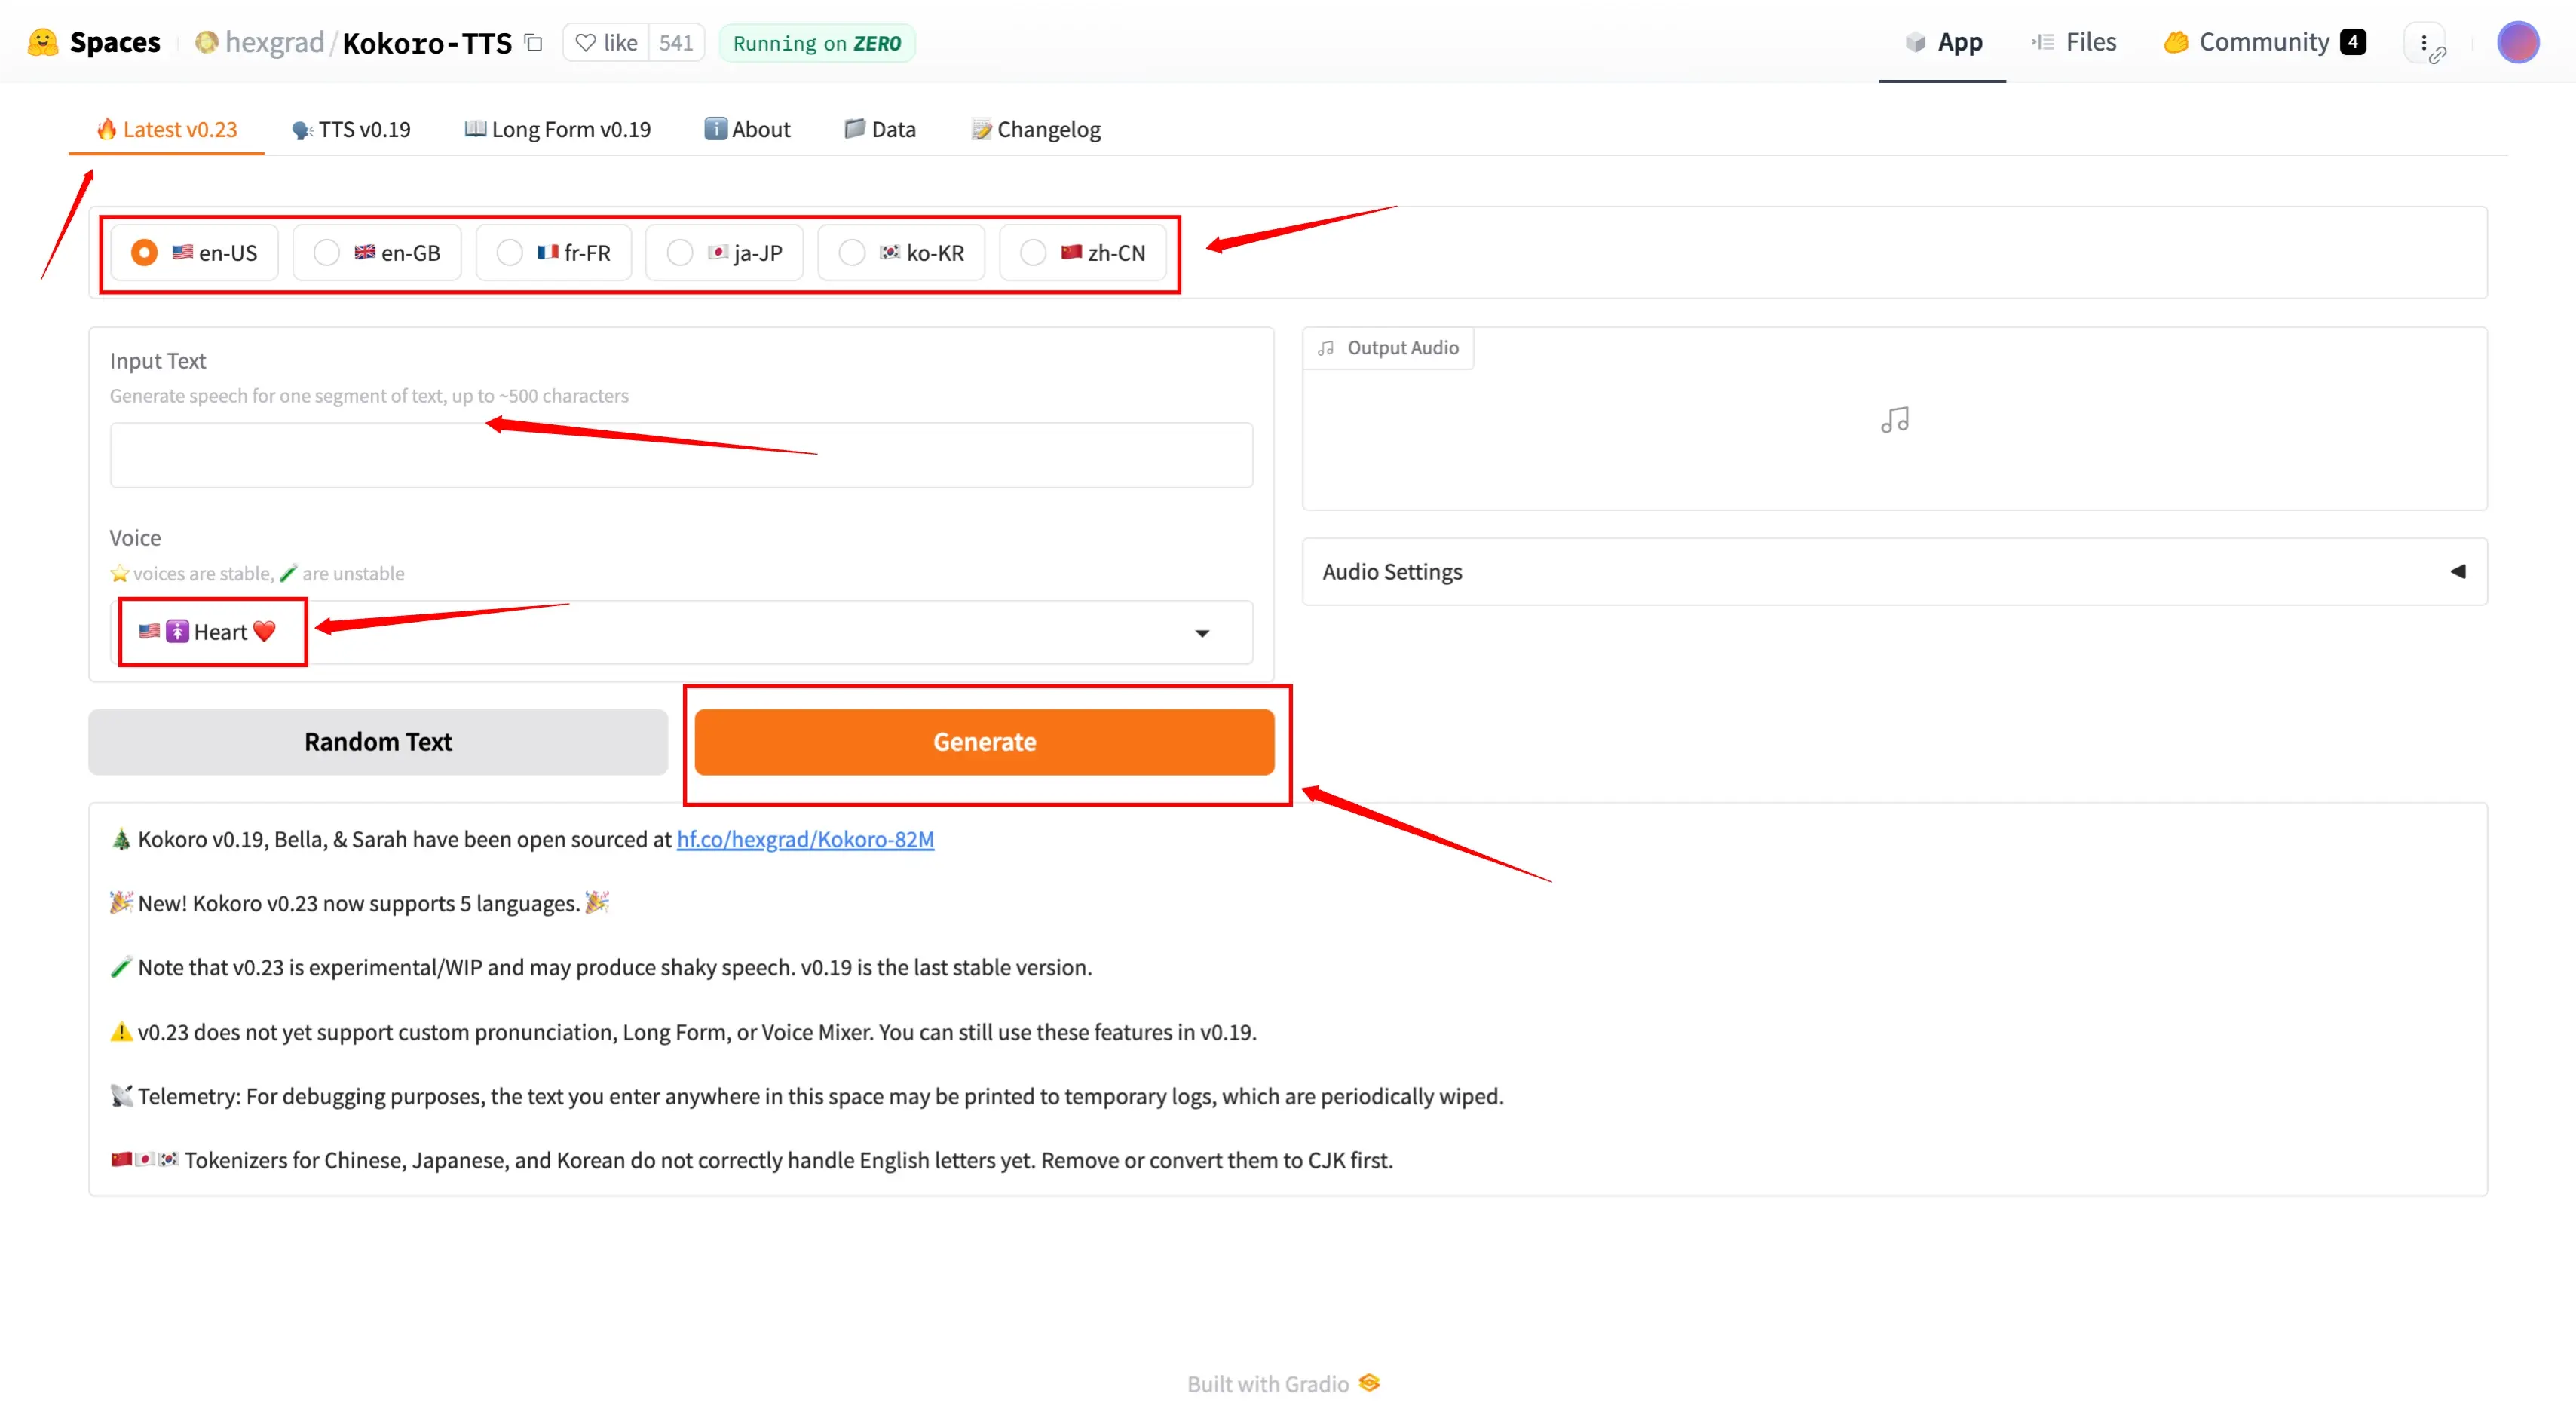Click the hf.co/hexgrad/Kokoro-82M link
This screenshot has width=2576, height=1427.
tap(805, 838)
